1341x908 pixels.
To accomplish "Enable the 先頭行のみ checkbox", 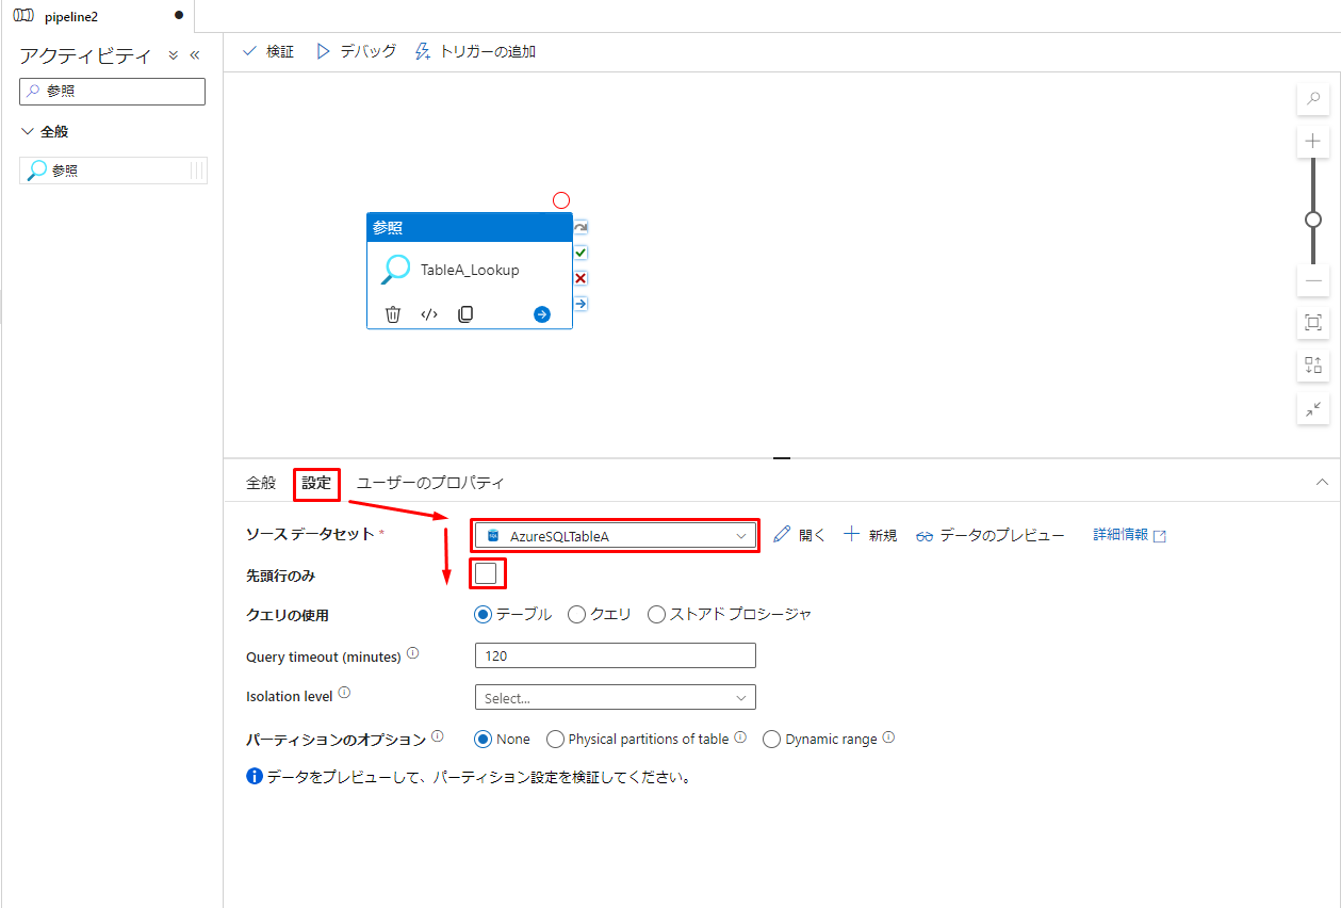I will click(486, 574).
